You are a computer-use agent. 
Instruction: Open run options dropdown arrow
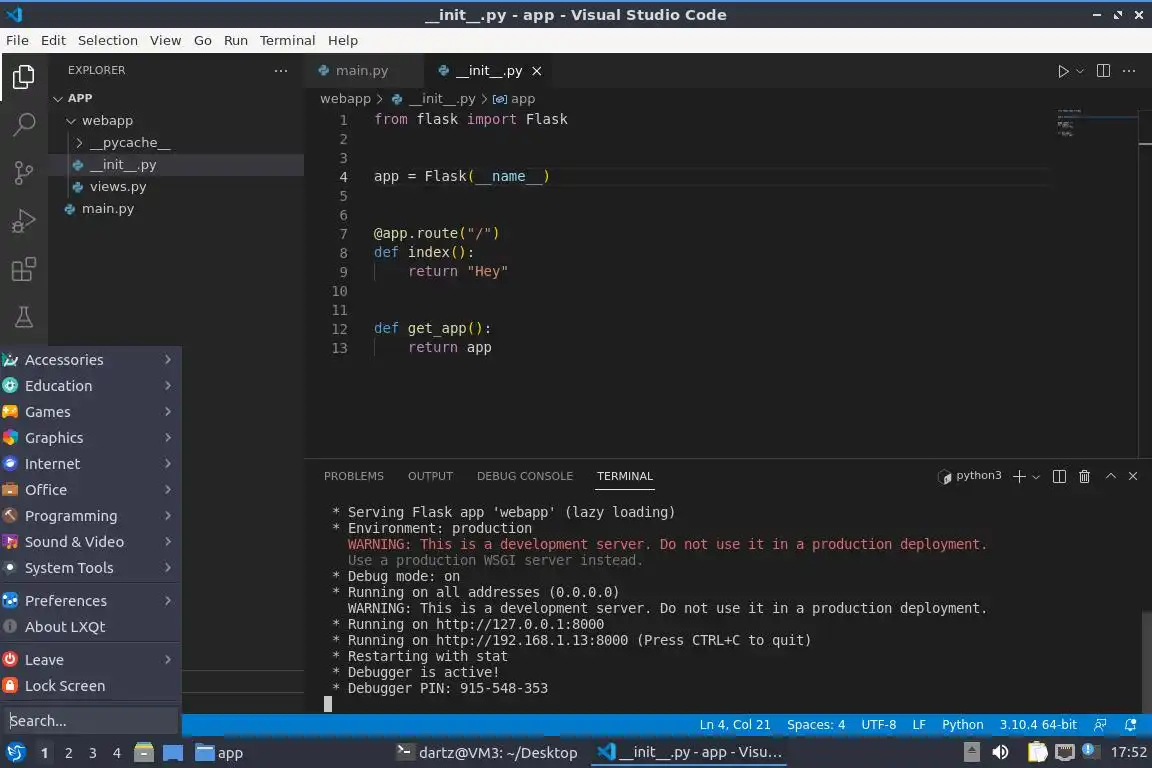1079,71
